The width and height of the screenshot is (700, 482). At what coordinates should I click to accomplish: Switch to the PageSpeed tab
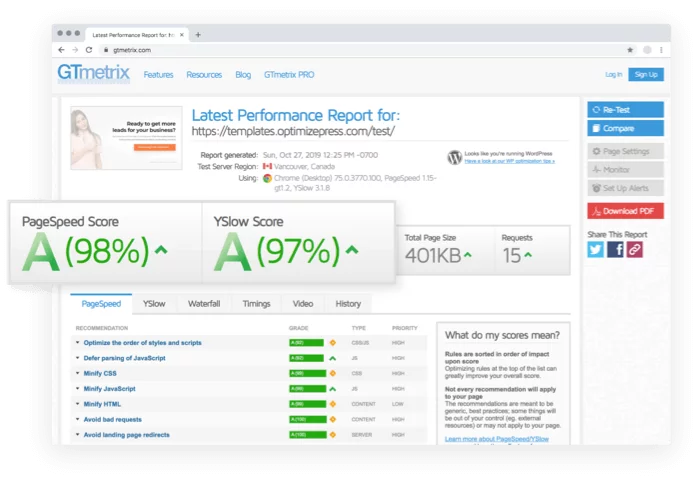101,304
